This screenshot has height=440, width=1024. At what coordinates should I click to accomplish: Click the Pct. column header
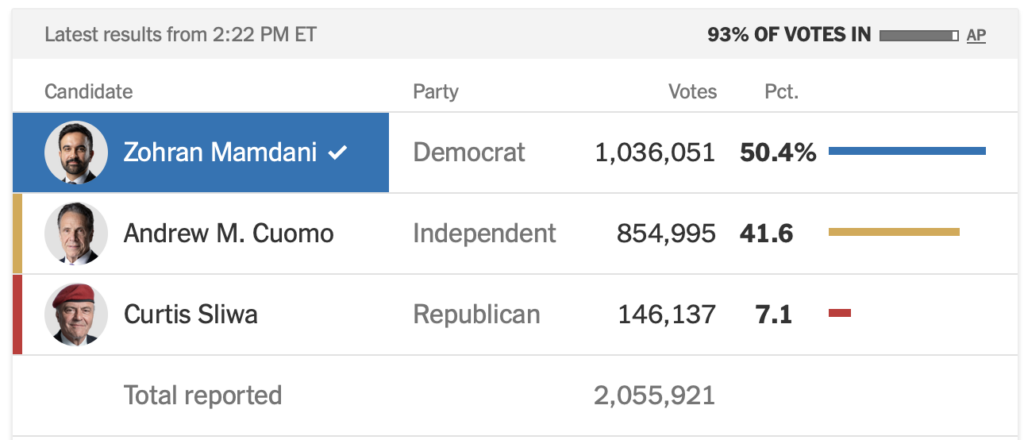(x=781, y=92)
